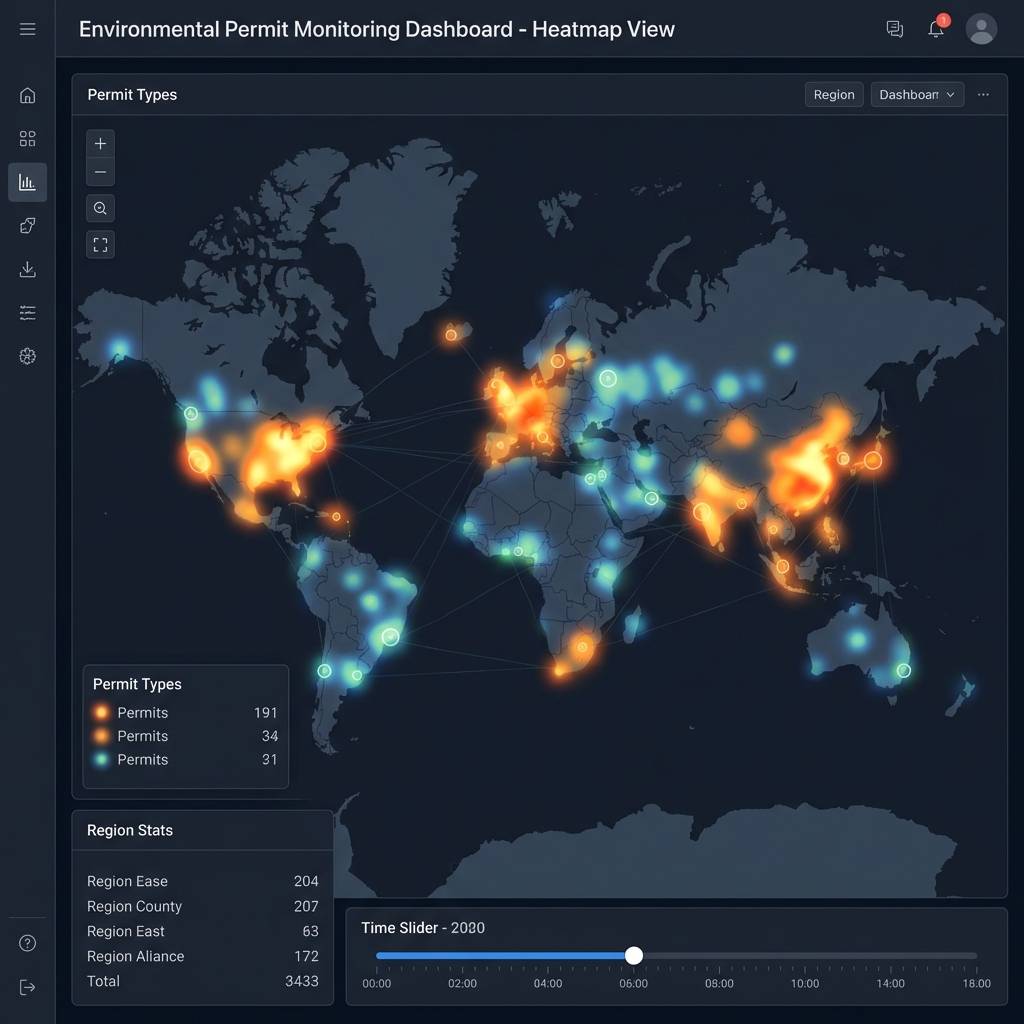Click the logout icon

pos(27,987)
